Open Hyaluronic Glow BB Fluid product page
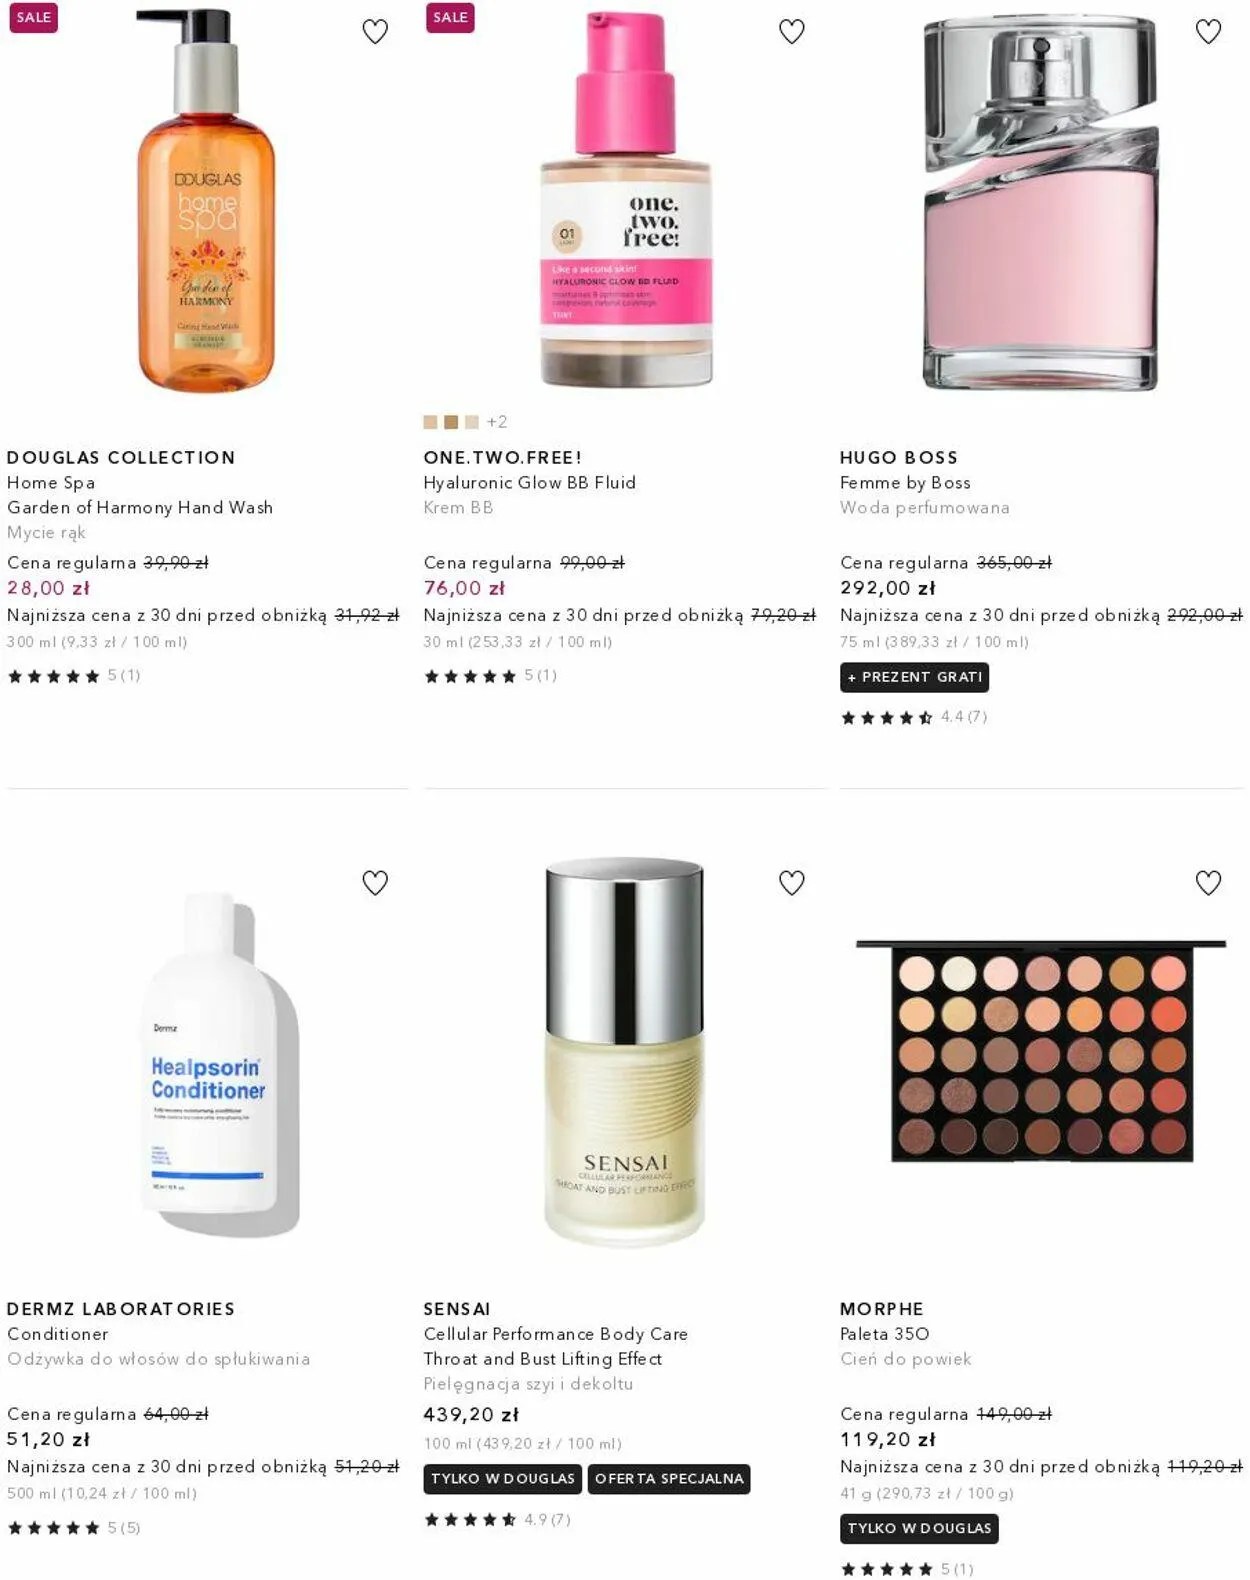The width and height of the screenshot is (1250, 1580). (x=530, y=482)
